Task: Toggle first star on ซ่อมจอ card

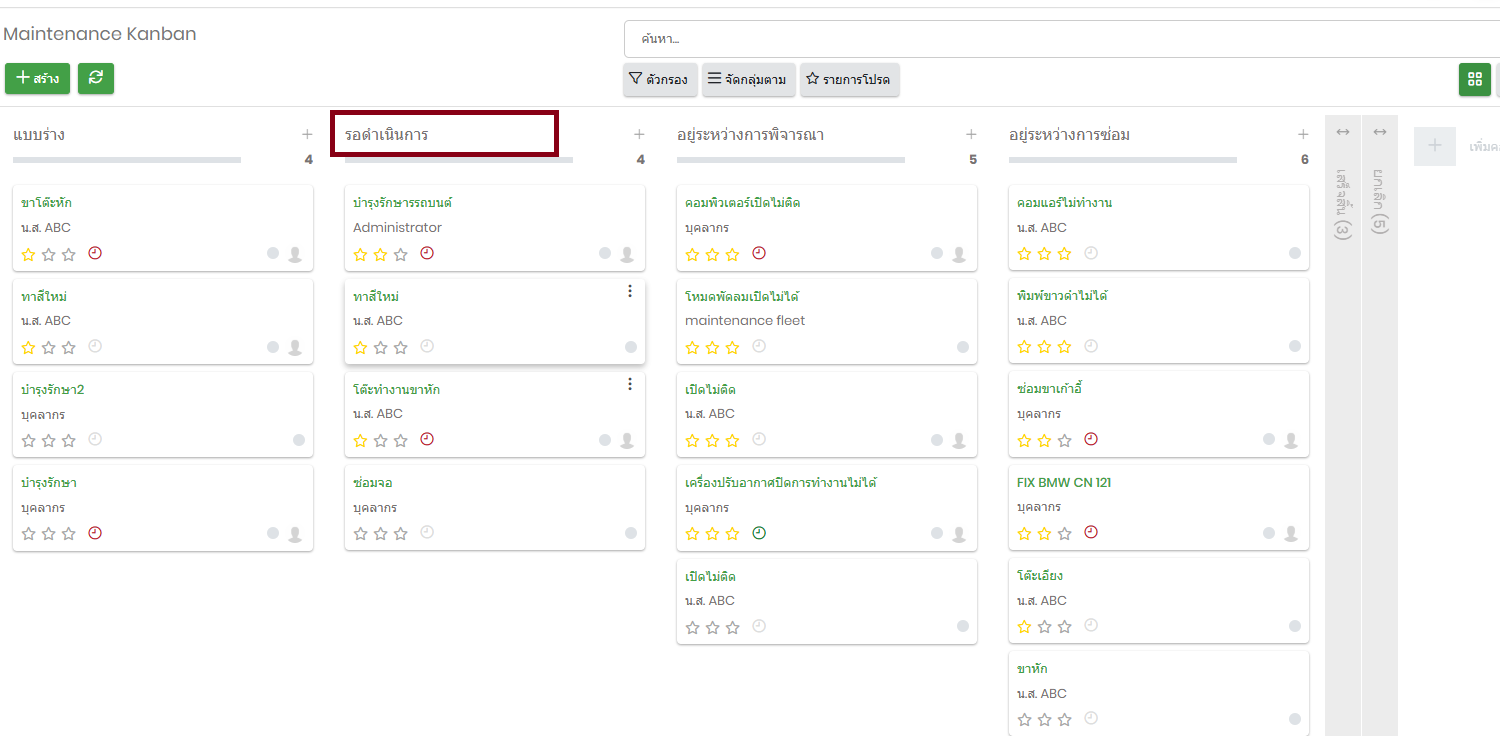Action: (361, 534)
